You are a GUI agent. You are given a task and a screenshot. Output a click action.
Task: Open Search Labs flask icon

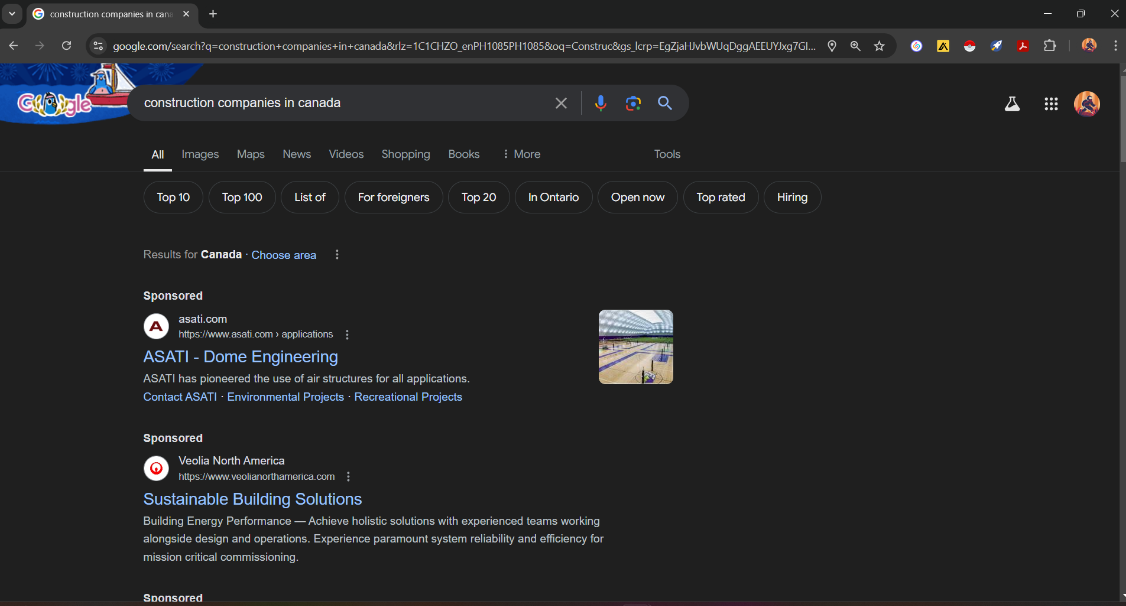point(1012,103)
